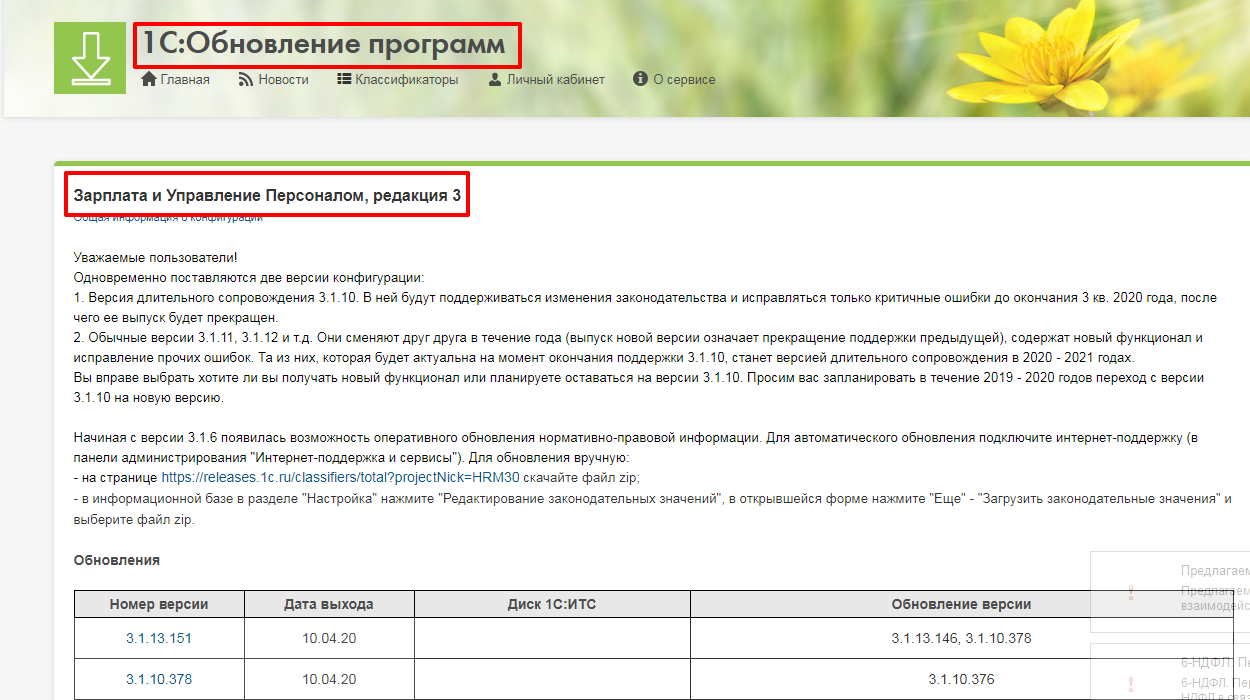Click the Обновление версии column header

(x=961, y=604)
